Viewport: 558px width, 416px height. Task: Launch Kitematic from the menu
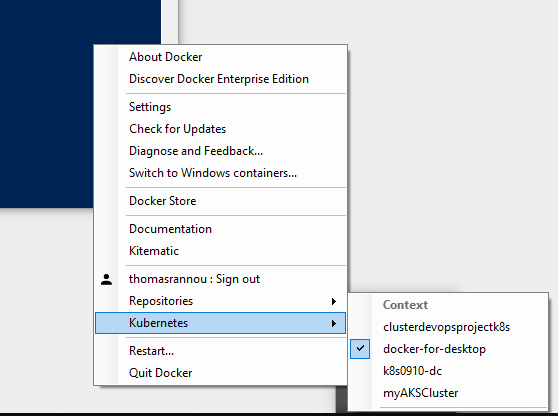pyautogui.click(x=220, y=251)
